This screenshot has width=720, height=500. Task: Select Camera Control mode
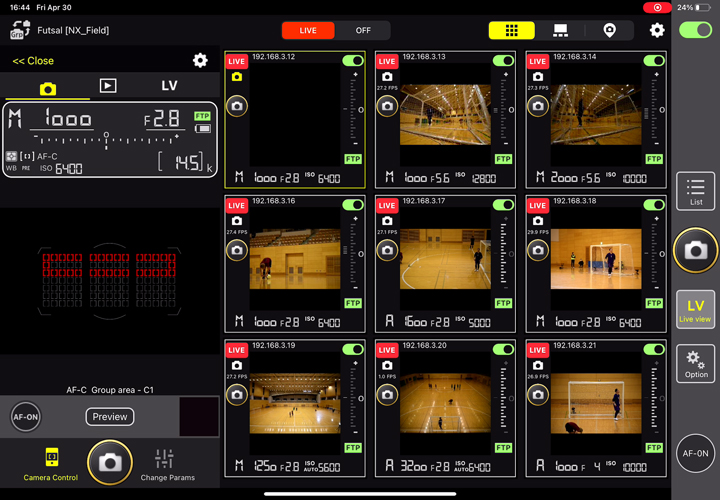tap(51, 465)
